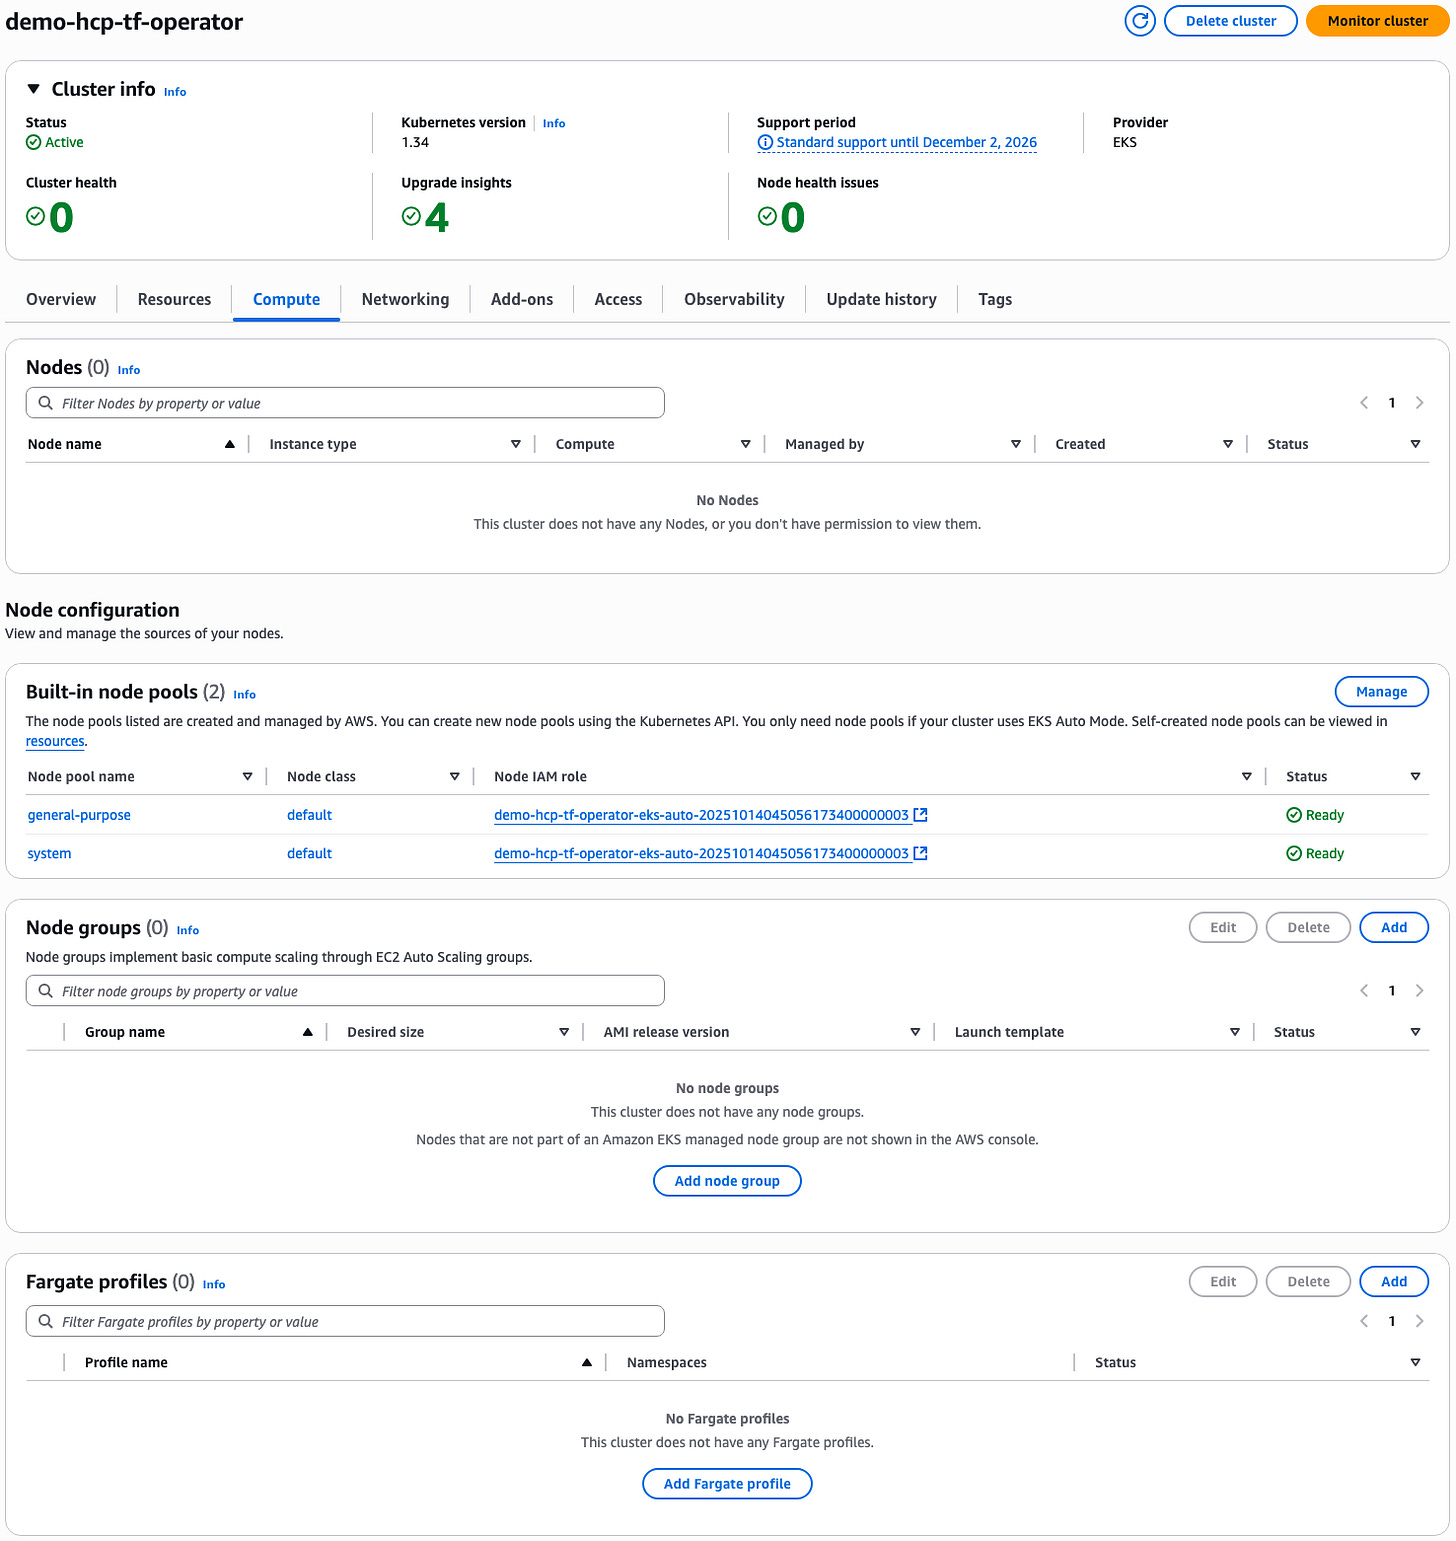Click Edit button in Node groups section
This screenshot has height=1541, width=1456.
click(1223, 928)
